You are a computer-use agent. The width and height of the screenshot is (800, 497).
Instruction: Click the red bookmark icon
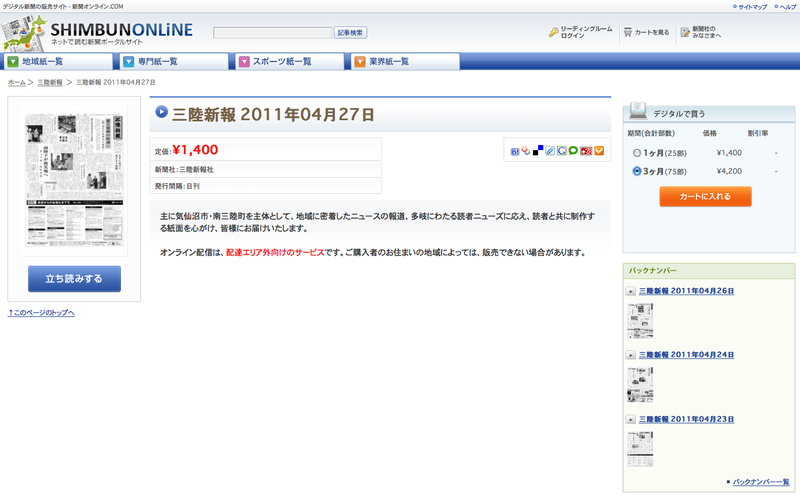pyautogui.click(x=586, y=151)
